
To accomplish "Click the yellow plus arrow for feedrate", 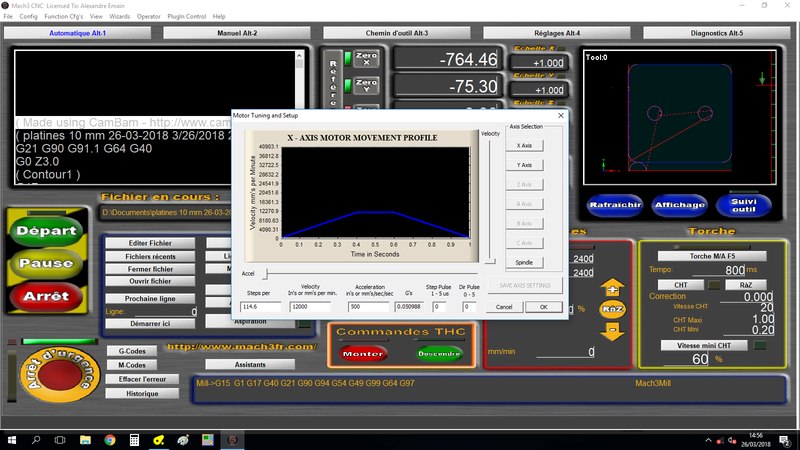I will (x=613, y=288).
